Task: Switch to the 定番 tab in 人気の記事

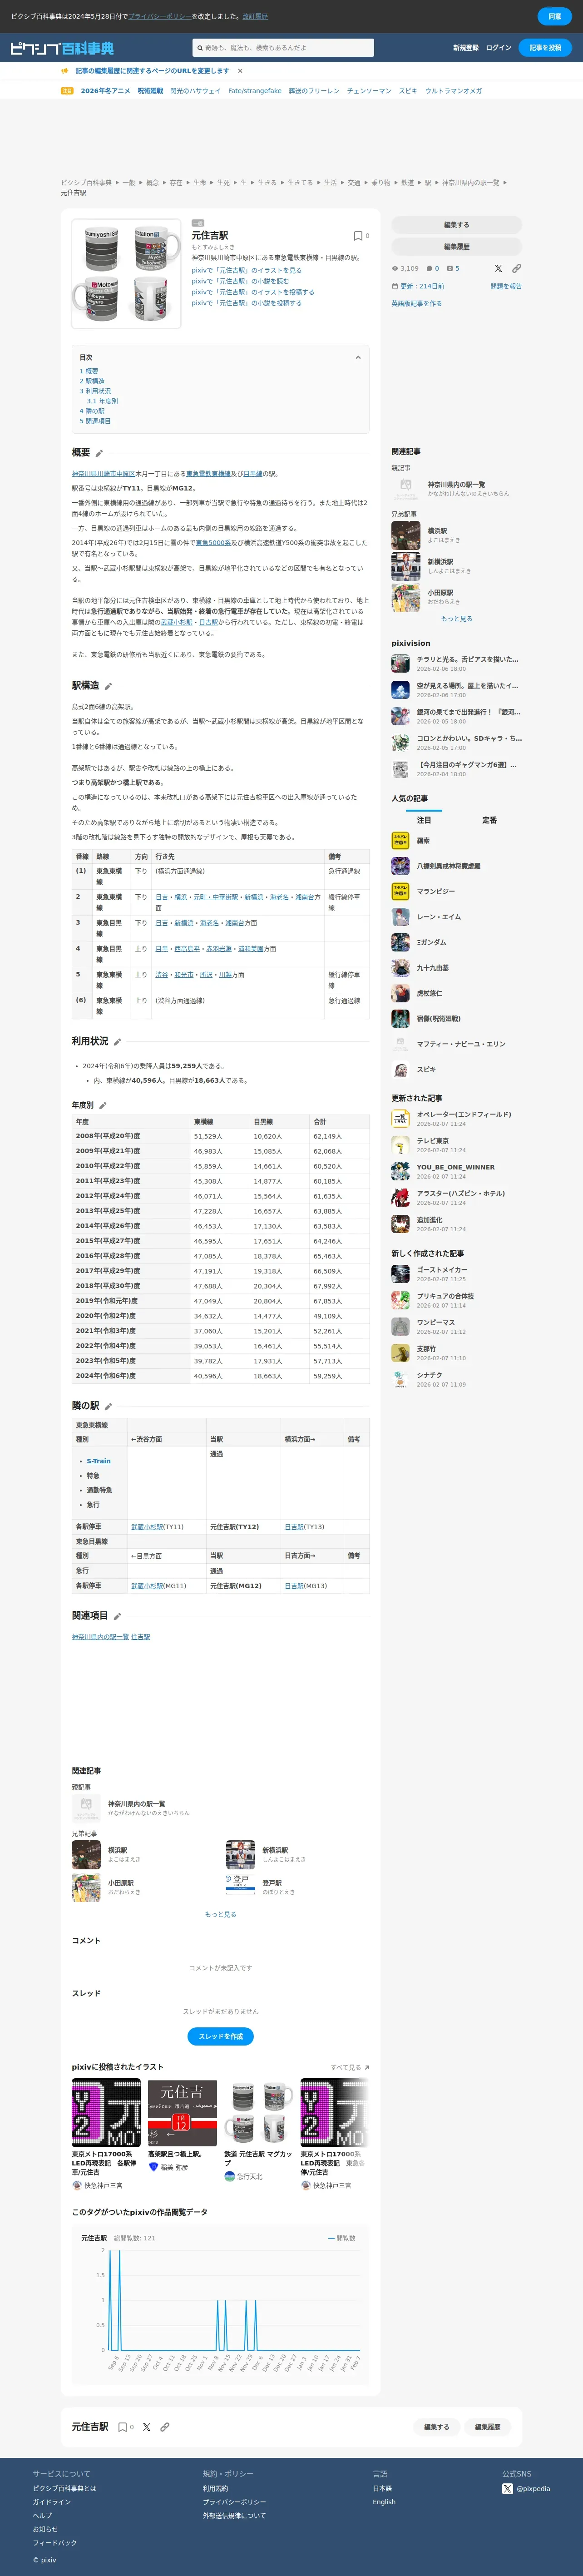Action: tap(489, 820)
